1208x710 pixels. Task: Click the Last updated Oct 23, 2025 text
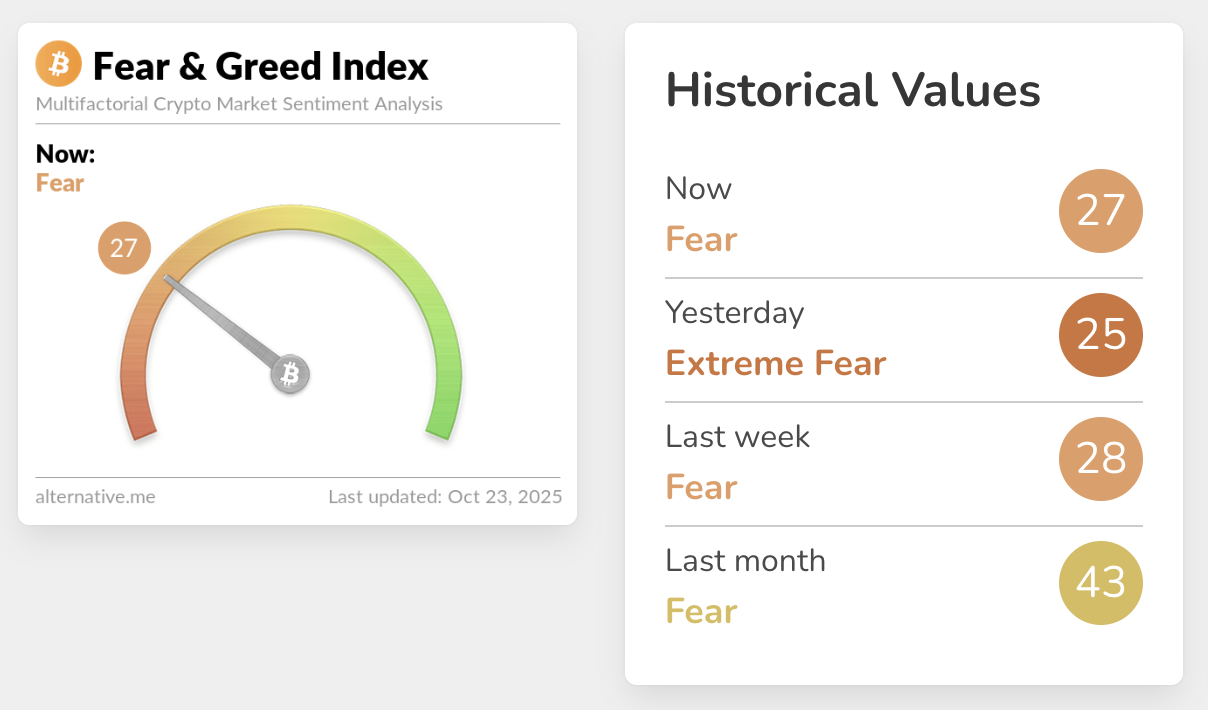pos(445,496)
